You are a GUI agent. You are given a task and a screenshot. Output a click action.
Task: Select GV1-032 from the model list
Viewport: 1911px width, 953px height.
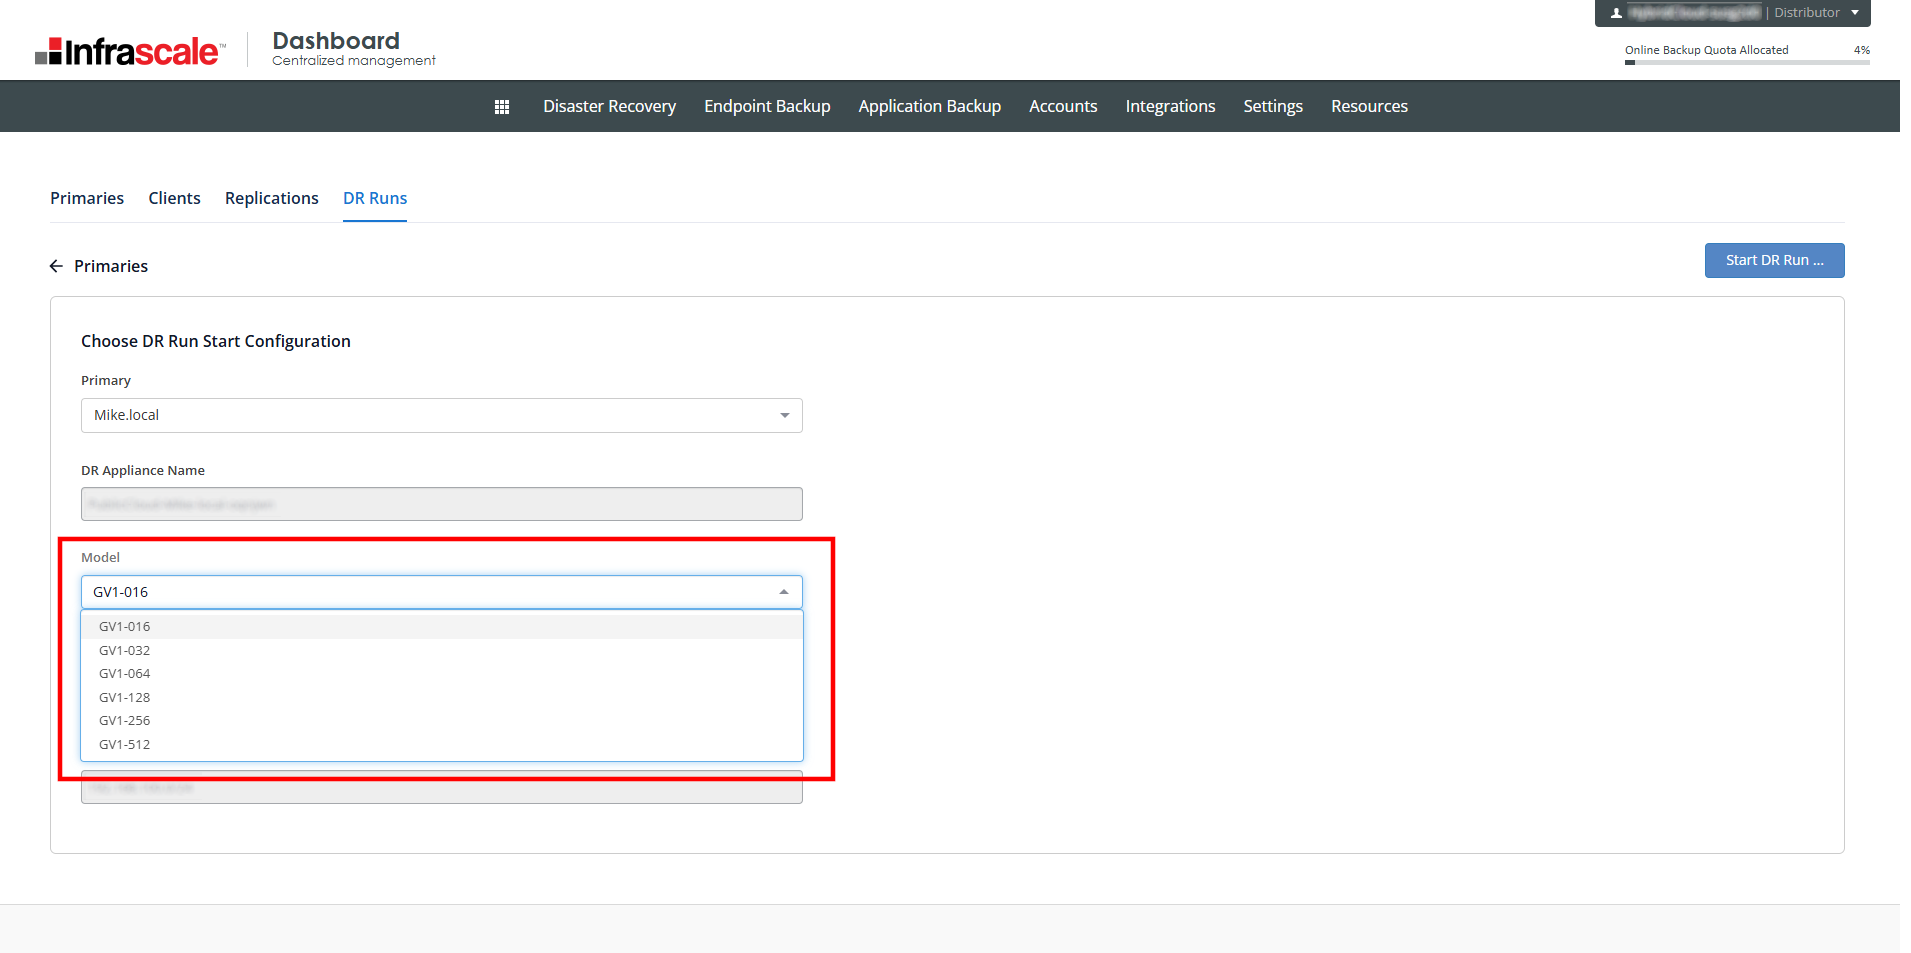[x=125, y=650]
